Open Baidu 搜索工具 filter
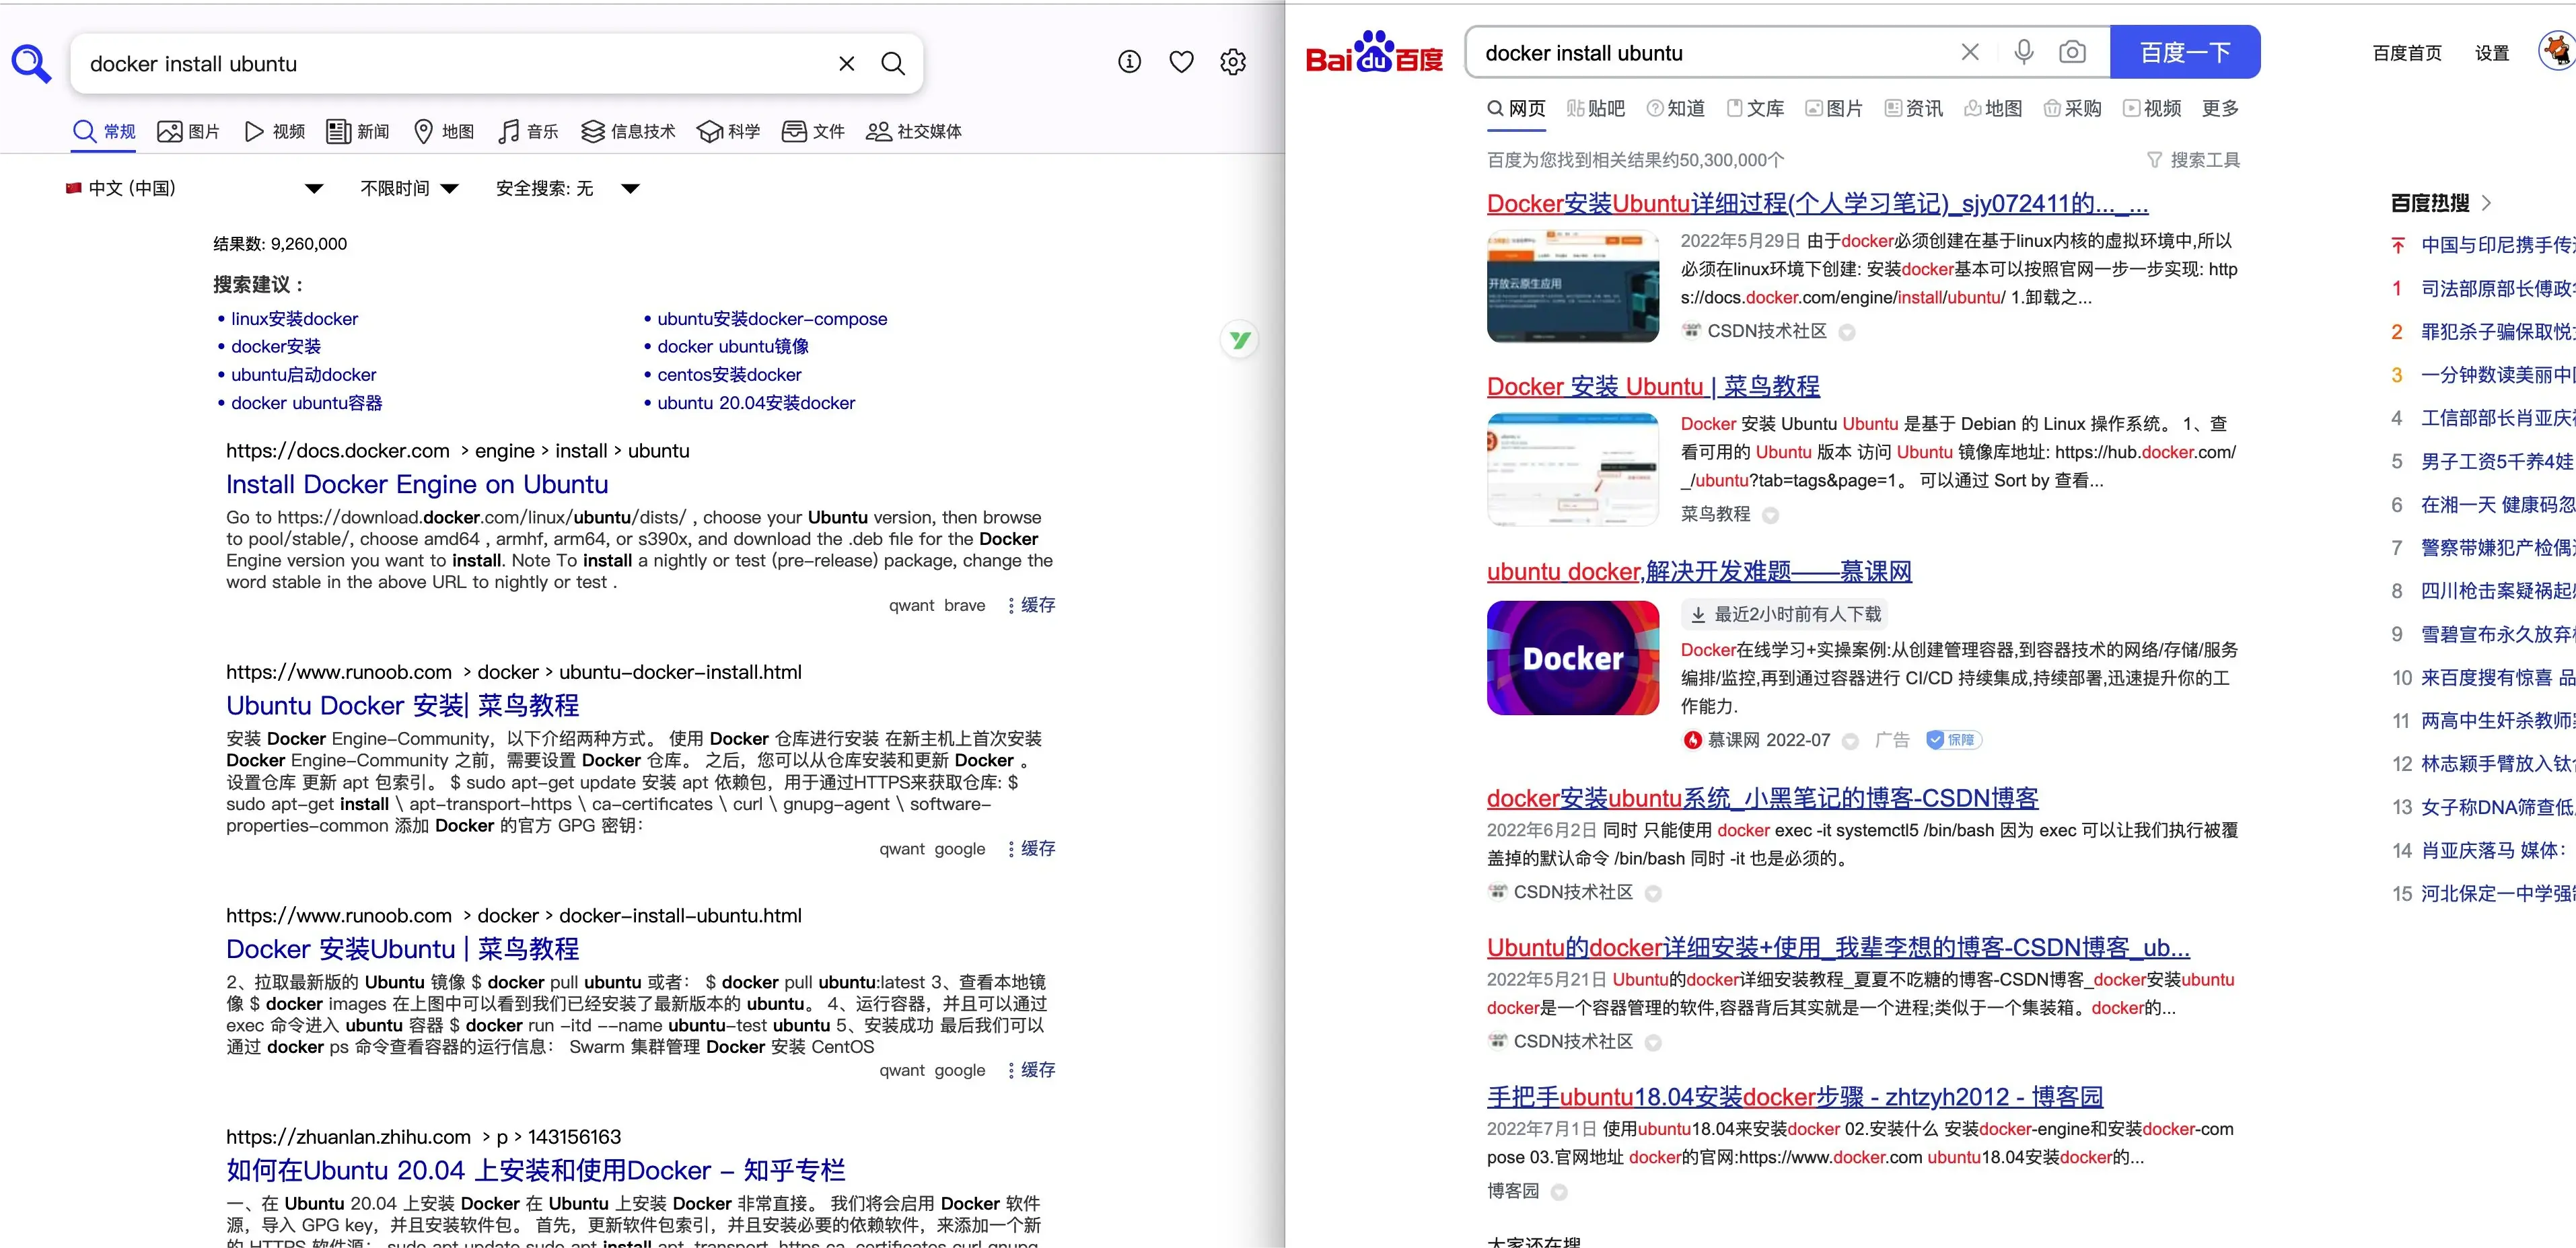 click(2193, 160)
